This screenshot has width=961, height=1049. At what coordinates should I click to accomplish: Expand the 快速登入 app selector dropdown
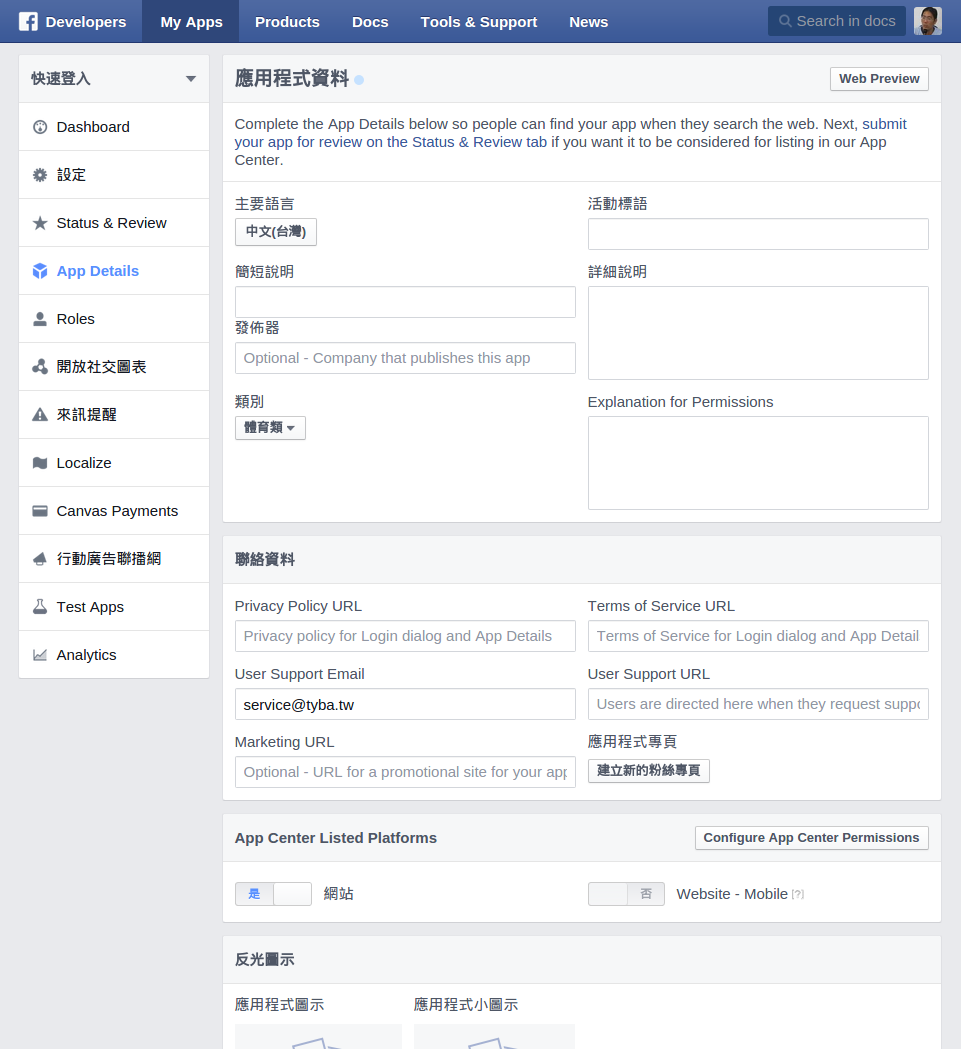(x=190, y=79)
